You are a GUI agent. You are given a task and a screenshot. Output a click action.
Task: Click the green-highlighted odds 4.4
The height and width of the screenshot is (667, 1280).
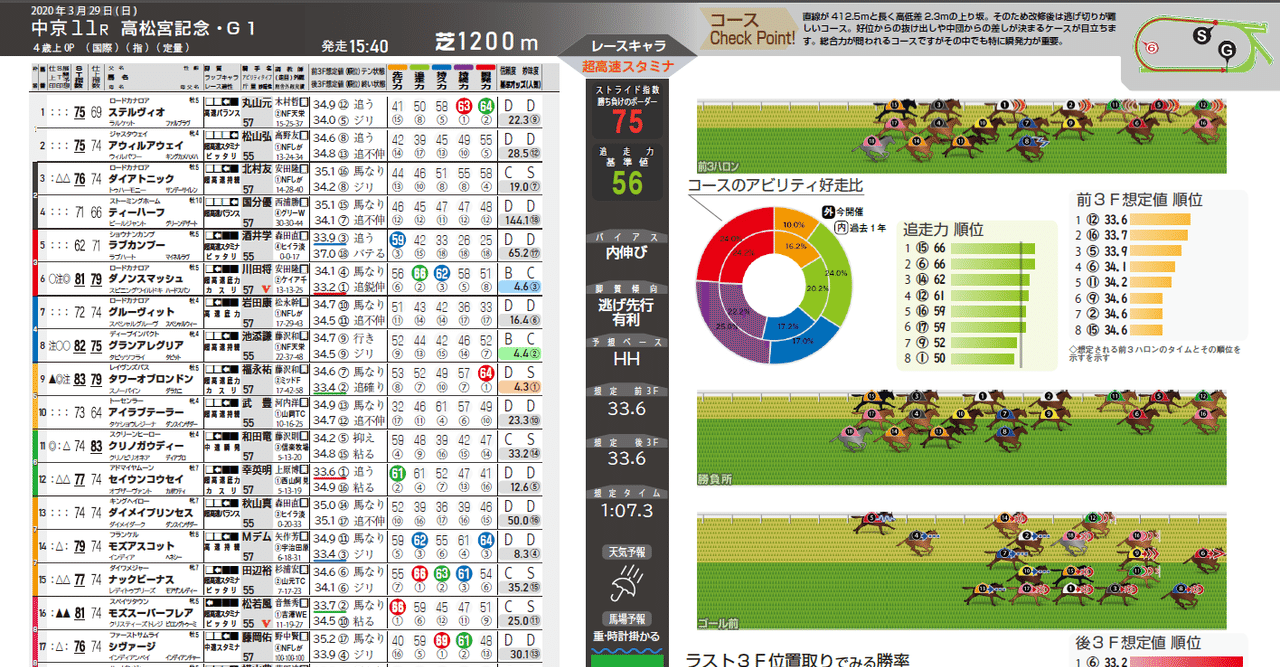coord(521,353)
